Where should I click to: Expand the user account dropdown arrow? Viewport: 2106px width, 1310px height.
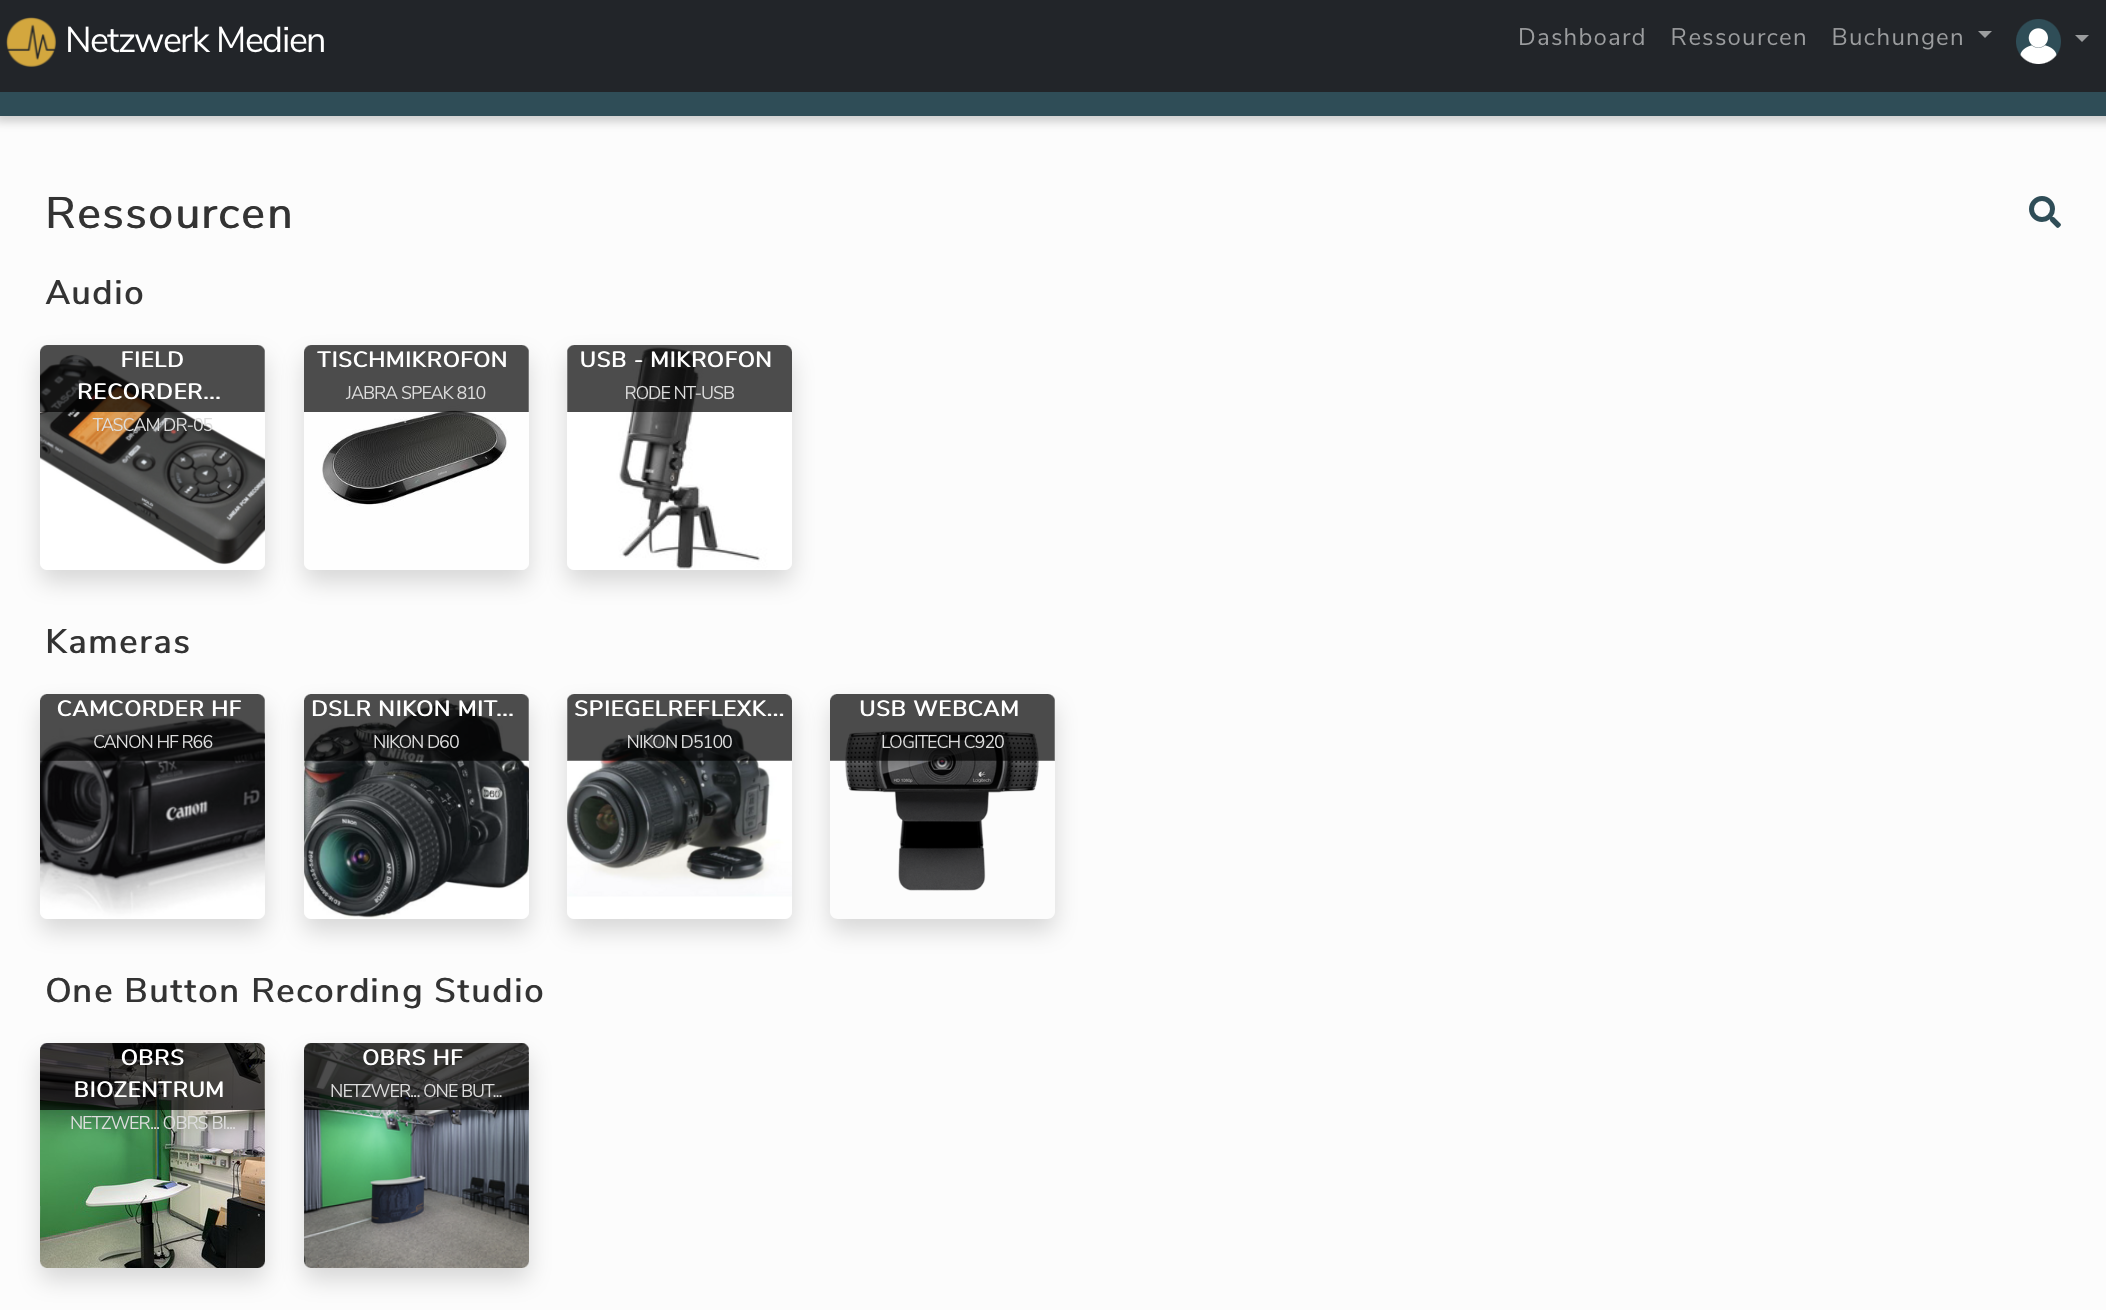point(2082,38)
